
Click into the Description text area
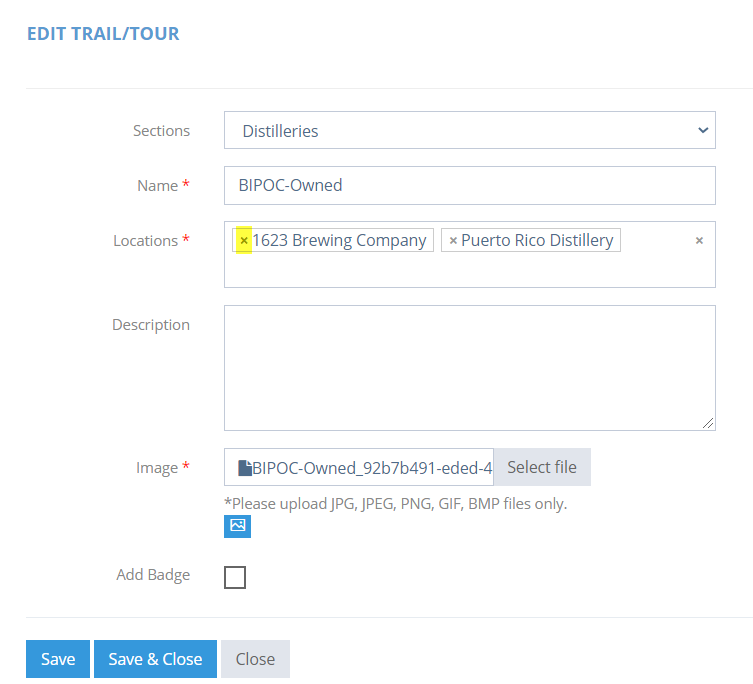coord(470,367)
